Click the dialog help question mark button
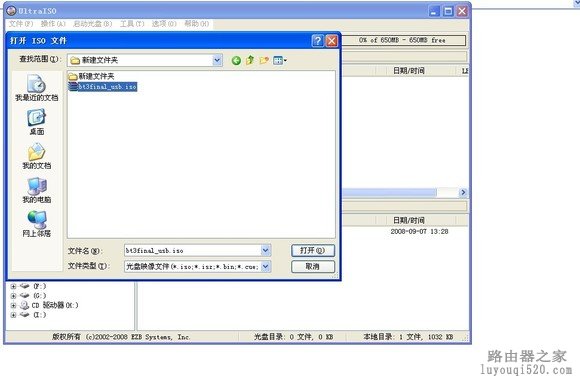580x384 pixels. 318,40
